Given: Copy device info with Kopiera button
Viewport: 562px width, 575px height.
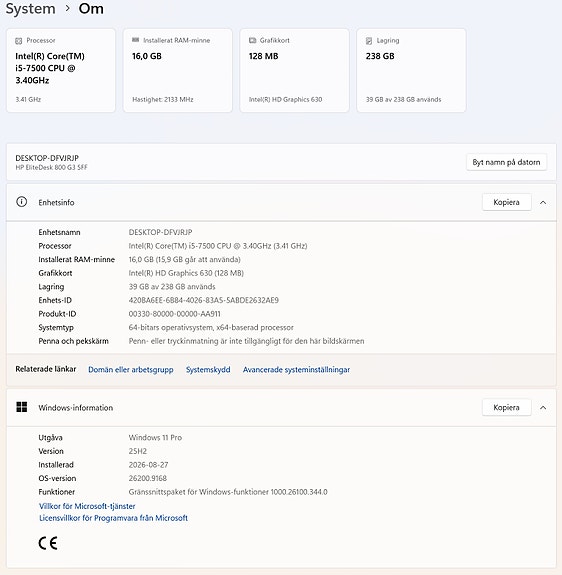Looking at the screenshot, I should coord(506,202).
